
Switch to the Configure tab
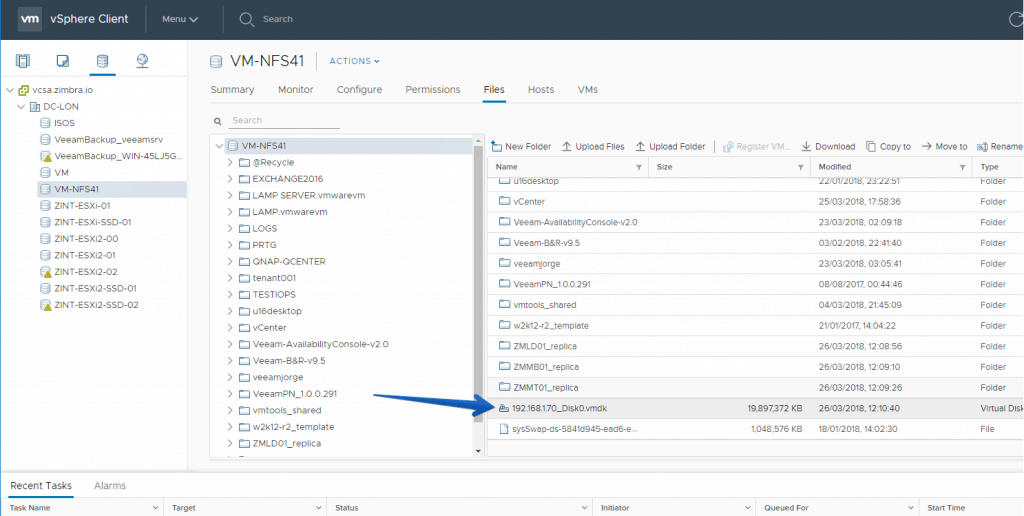359,89
